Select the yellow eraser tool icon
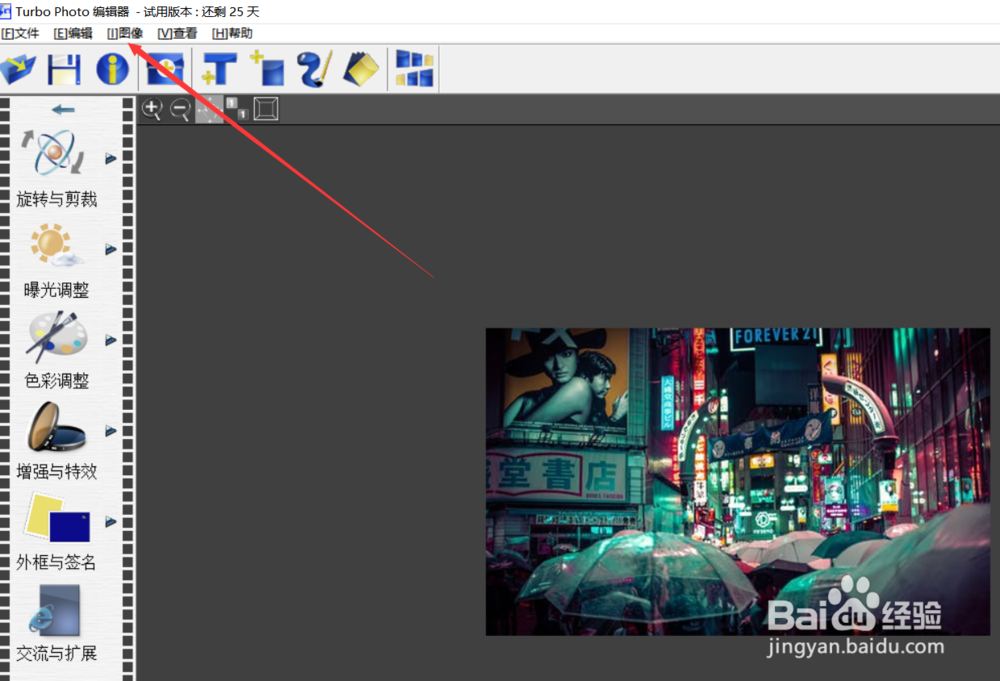 pos(362,69)
